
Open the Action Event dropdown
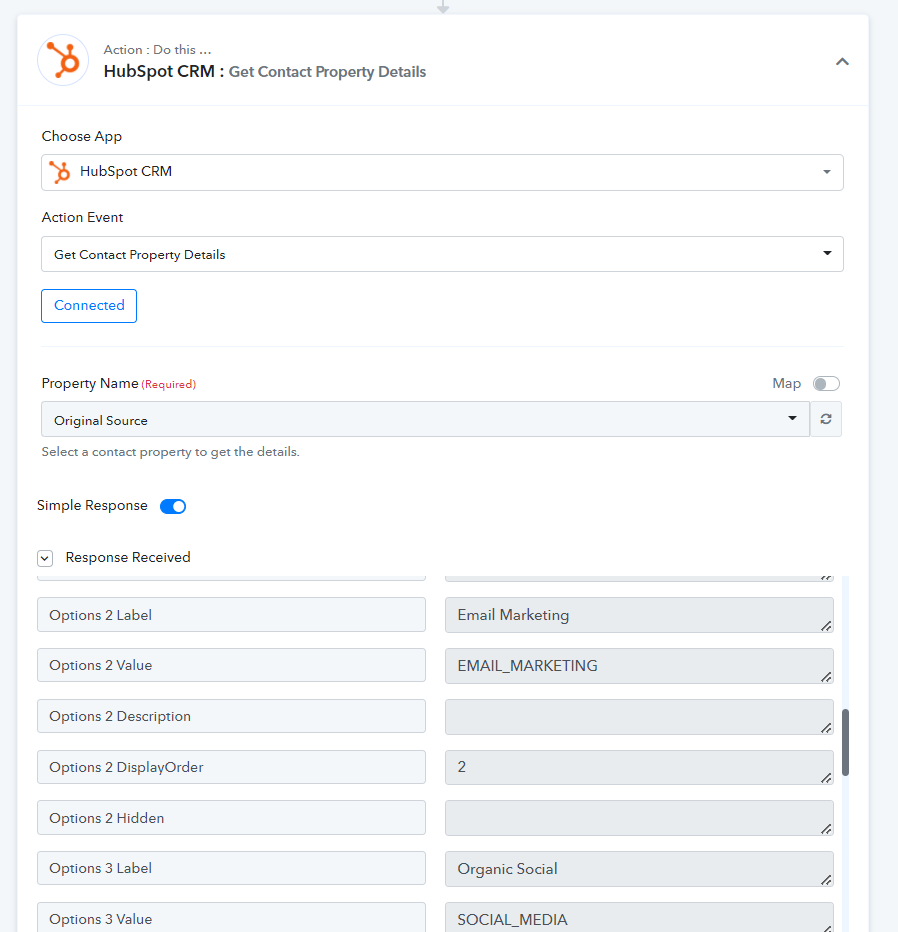tap(442, 254)
